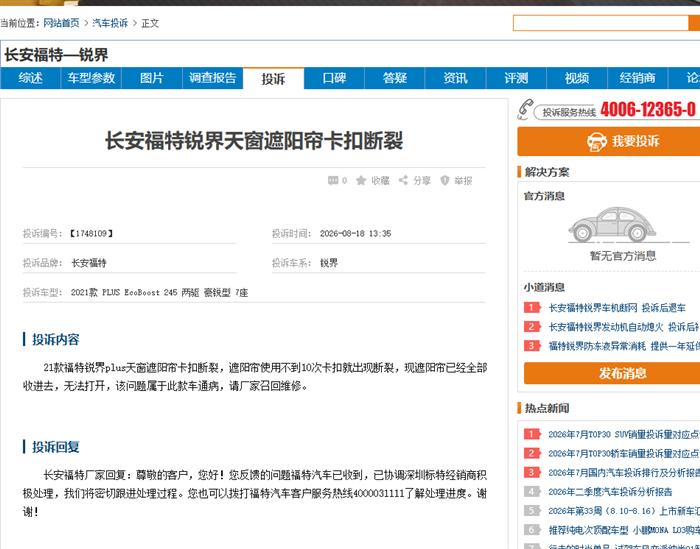
Task: Click car series value 锐界
Action: point(329,263)
